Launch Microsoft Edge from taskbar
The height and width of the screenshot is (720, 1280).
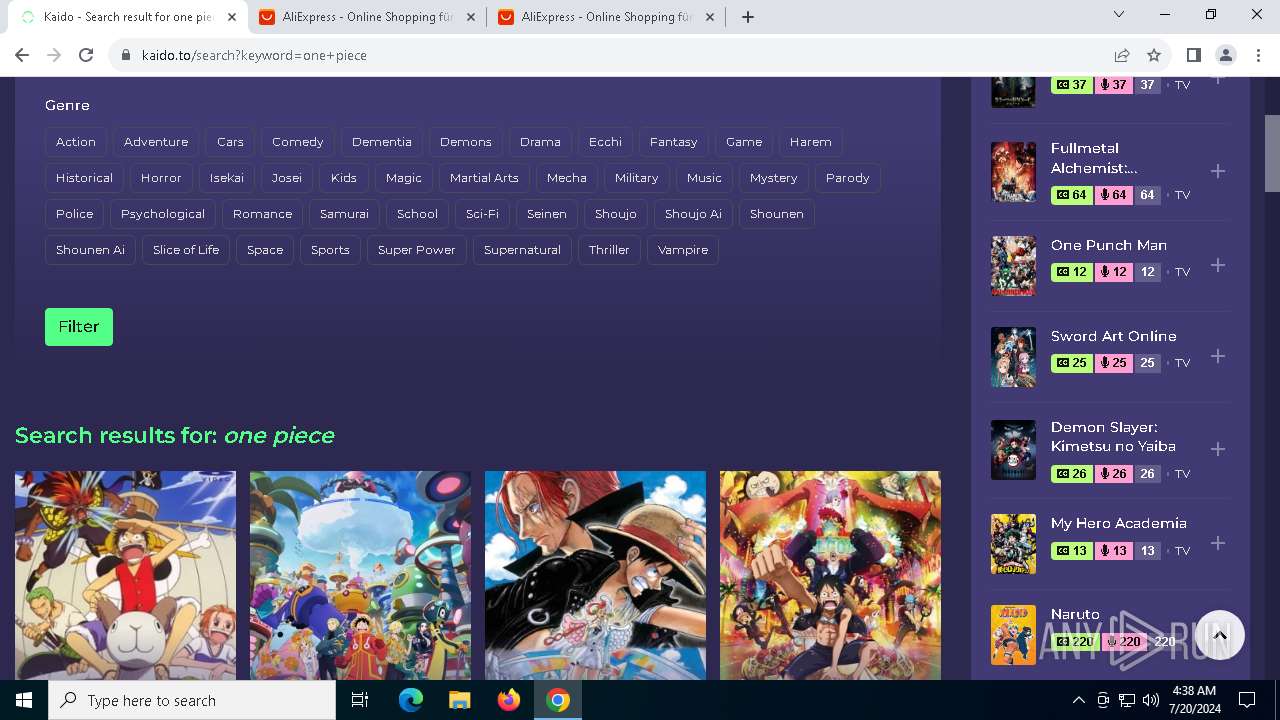[x=410, y=700]
